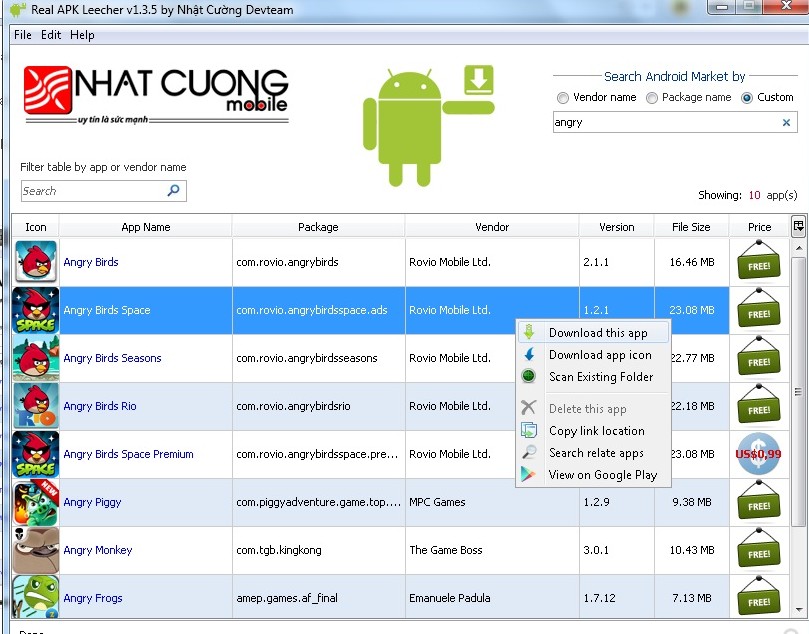This screenshot has height=634, width=809.
Task: Sort by the Price column header
Action: click(759, 227)
